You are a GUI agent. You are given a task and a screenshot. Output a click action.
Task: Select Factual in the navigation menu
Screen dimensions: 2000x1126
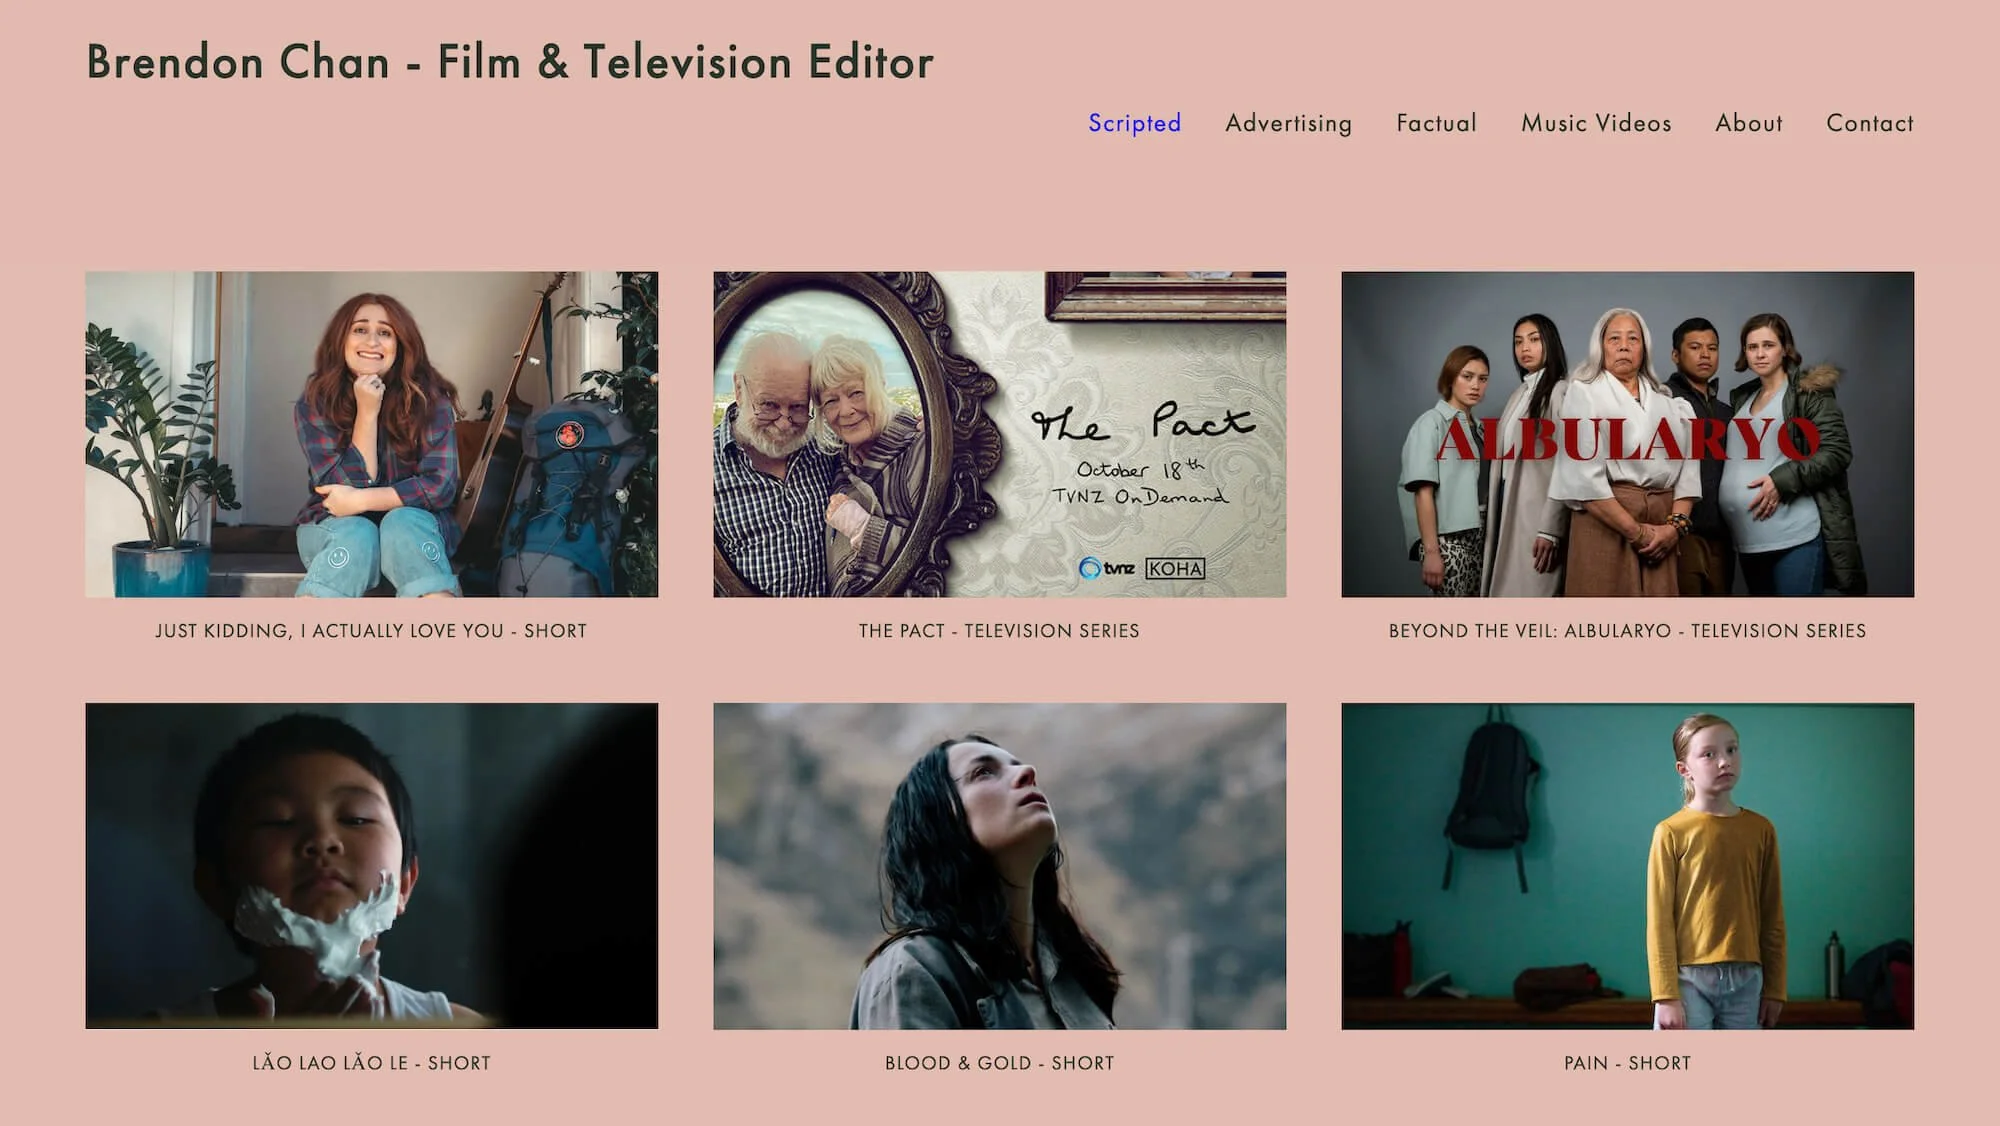pyautogui.click(x=1436, y=123)
